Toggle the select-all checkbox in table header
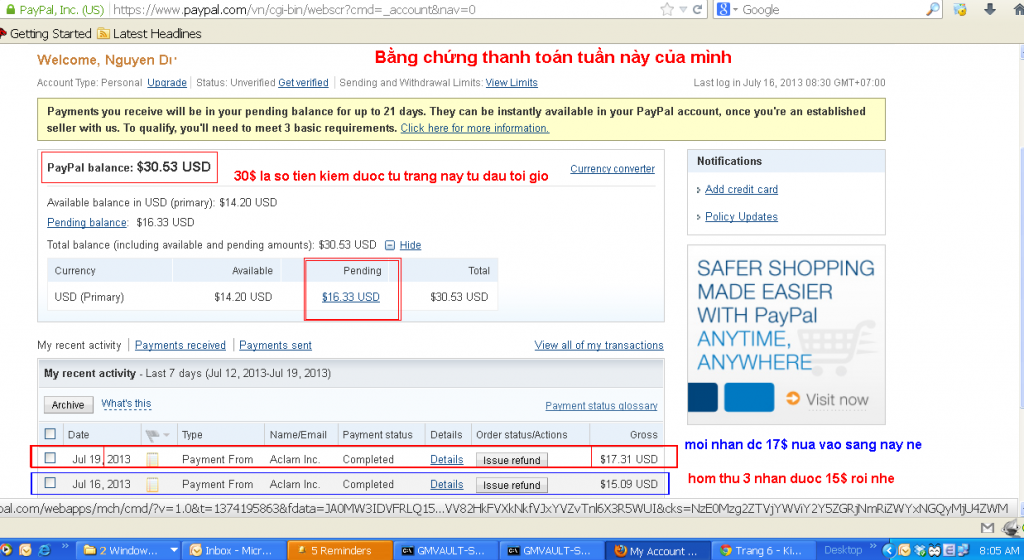The width and height of the screenshot is (1024, 560). point(50,433)
